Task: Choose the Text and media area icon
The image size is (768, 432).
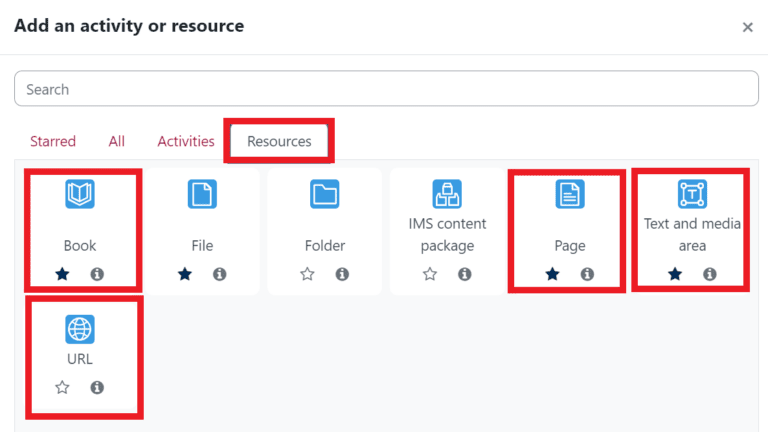Action: click(692, 194)
